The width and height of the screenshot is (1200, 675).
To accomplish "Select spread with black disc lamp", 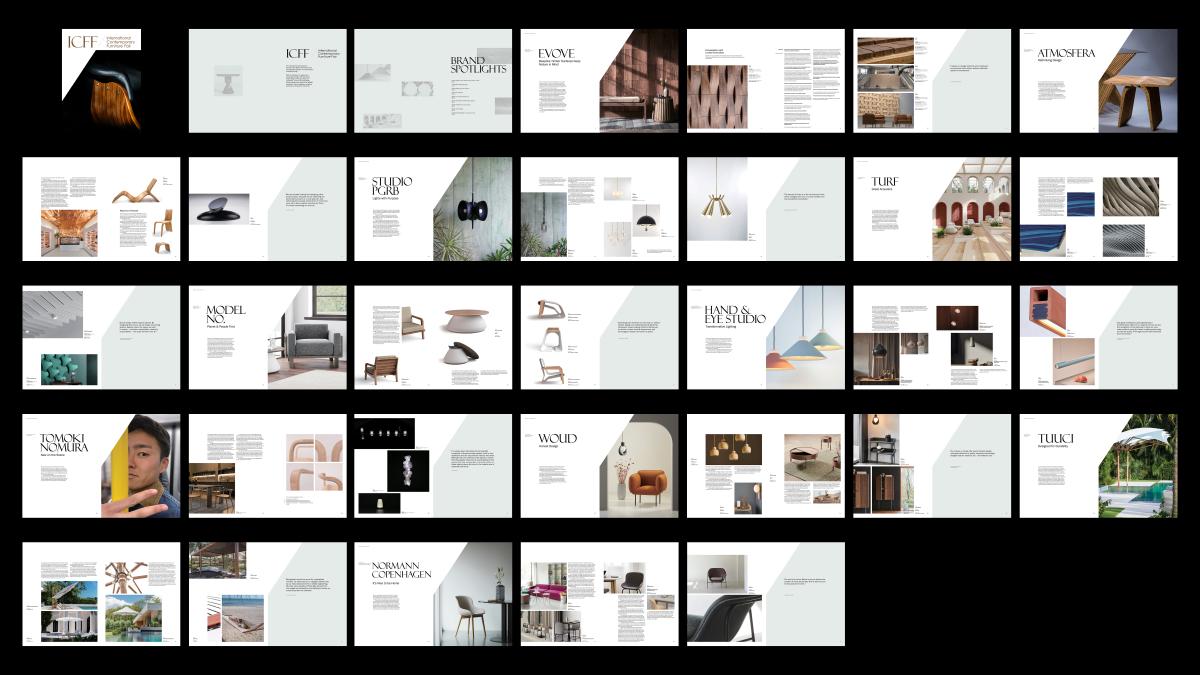I will click(268, 209).
